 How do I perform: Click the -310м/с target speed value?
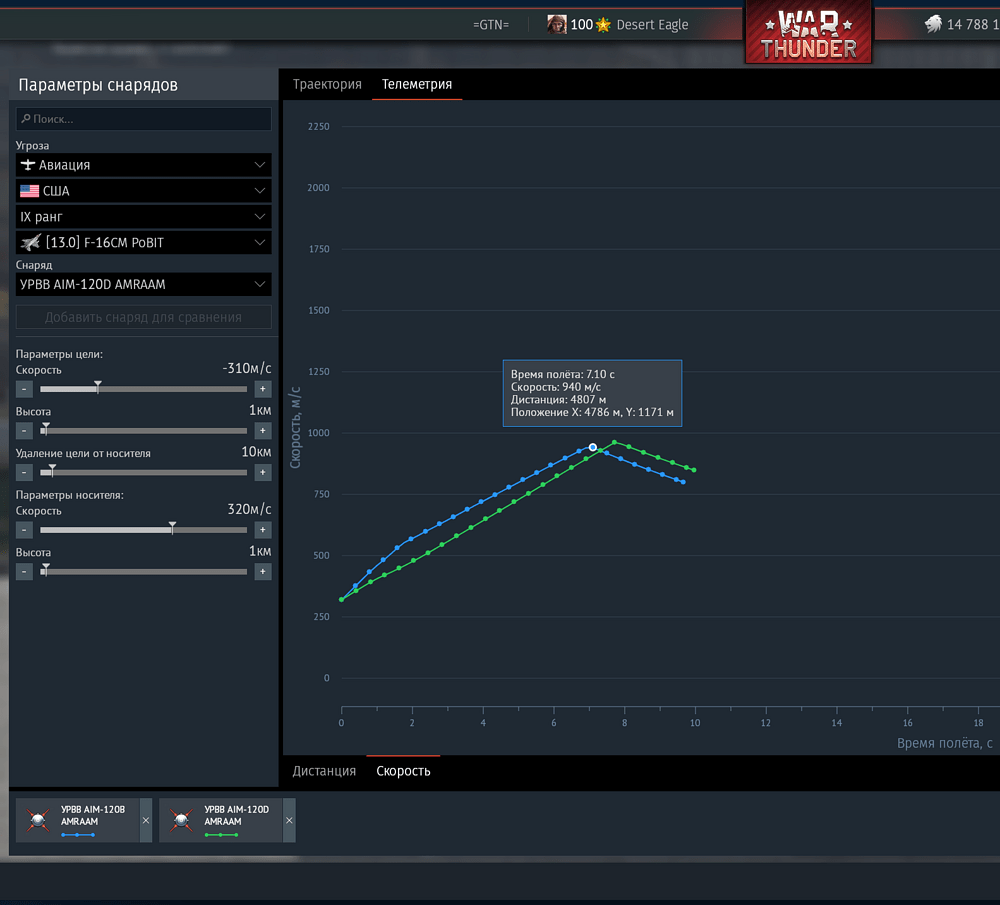point(246,368)
